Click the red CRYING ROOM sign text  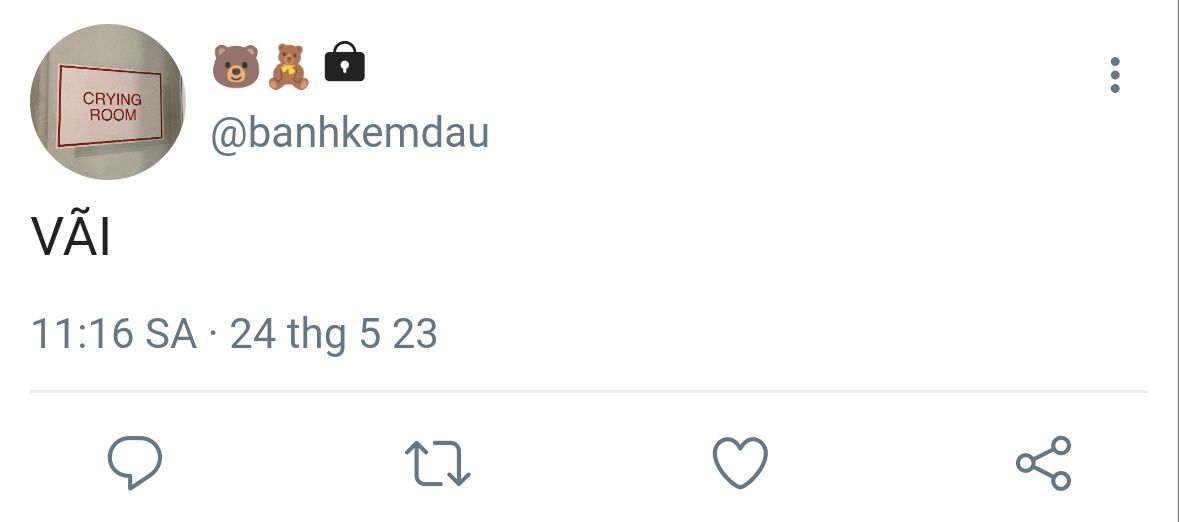[112, 107]
